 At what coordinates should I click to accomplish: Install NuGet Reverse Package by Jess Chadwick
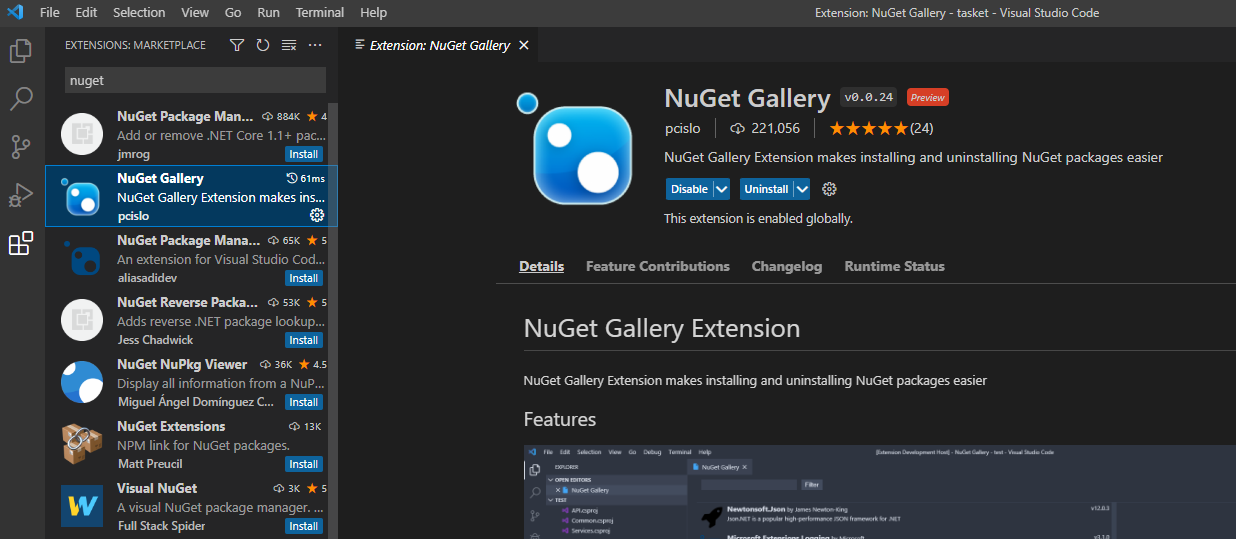click(x=304, y=340)
